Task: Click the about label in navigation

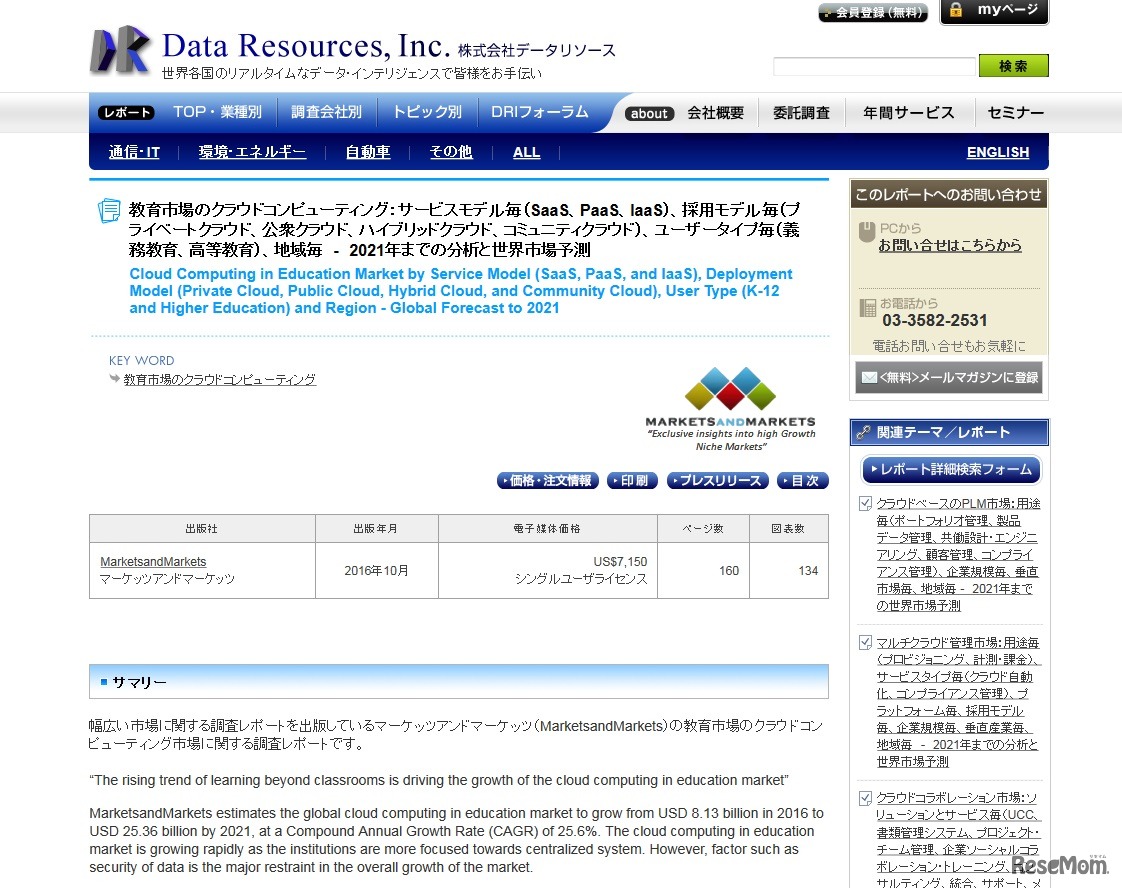Action: [x=649, y=113]
